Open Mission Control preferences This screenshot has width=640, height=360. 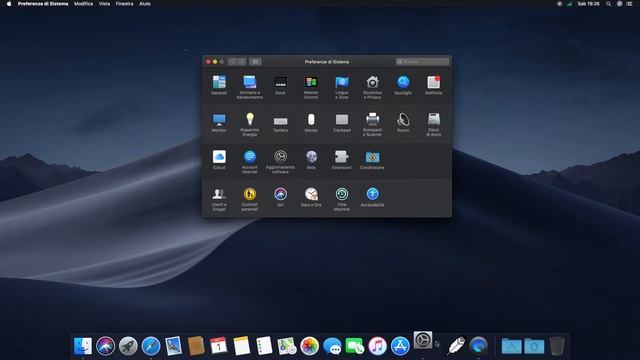(311, 87)
